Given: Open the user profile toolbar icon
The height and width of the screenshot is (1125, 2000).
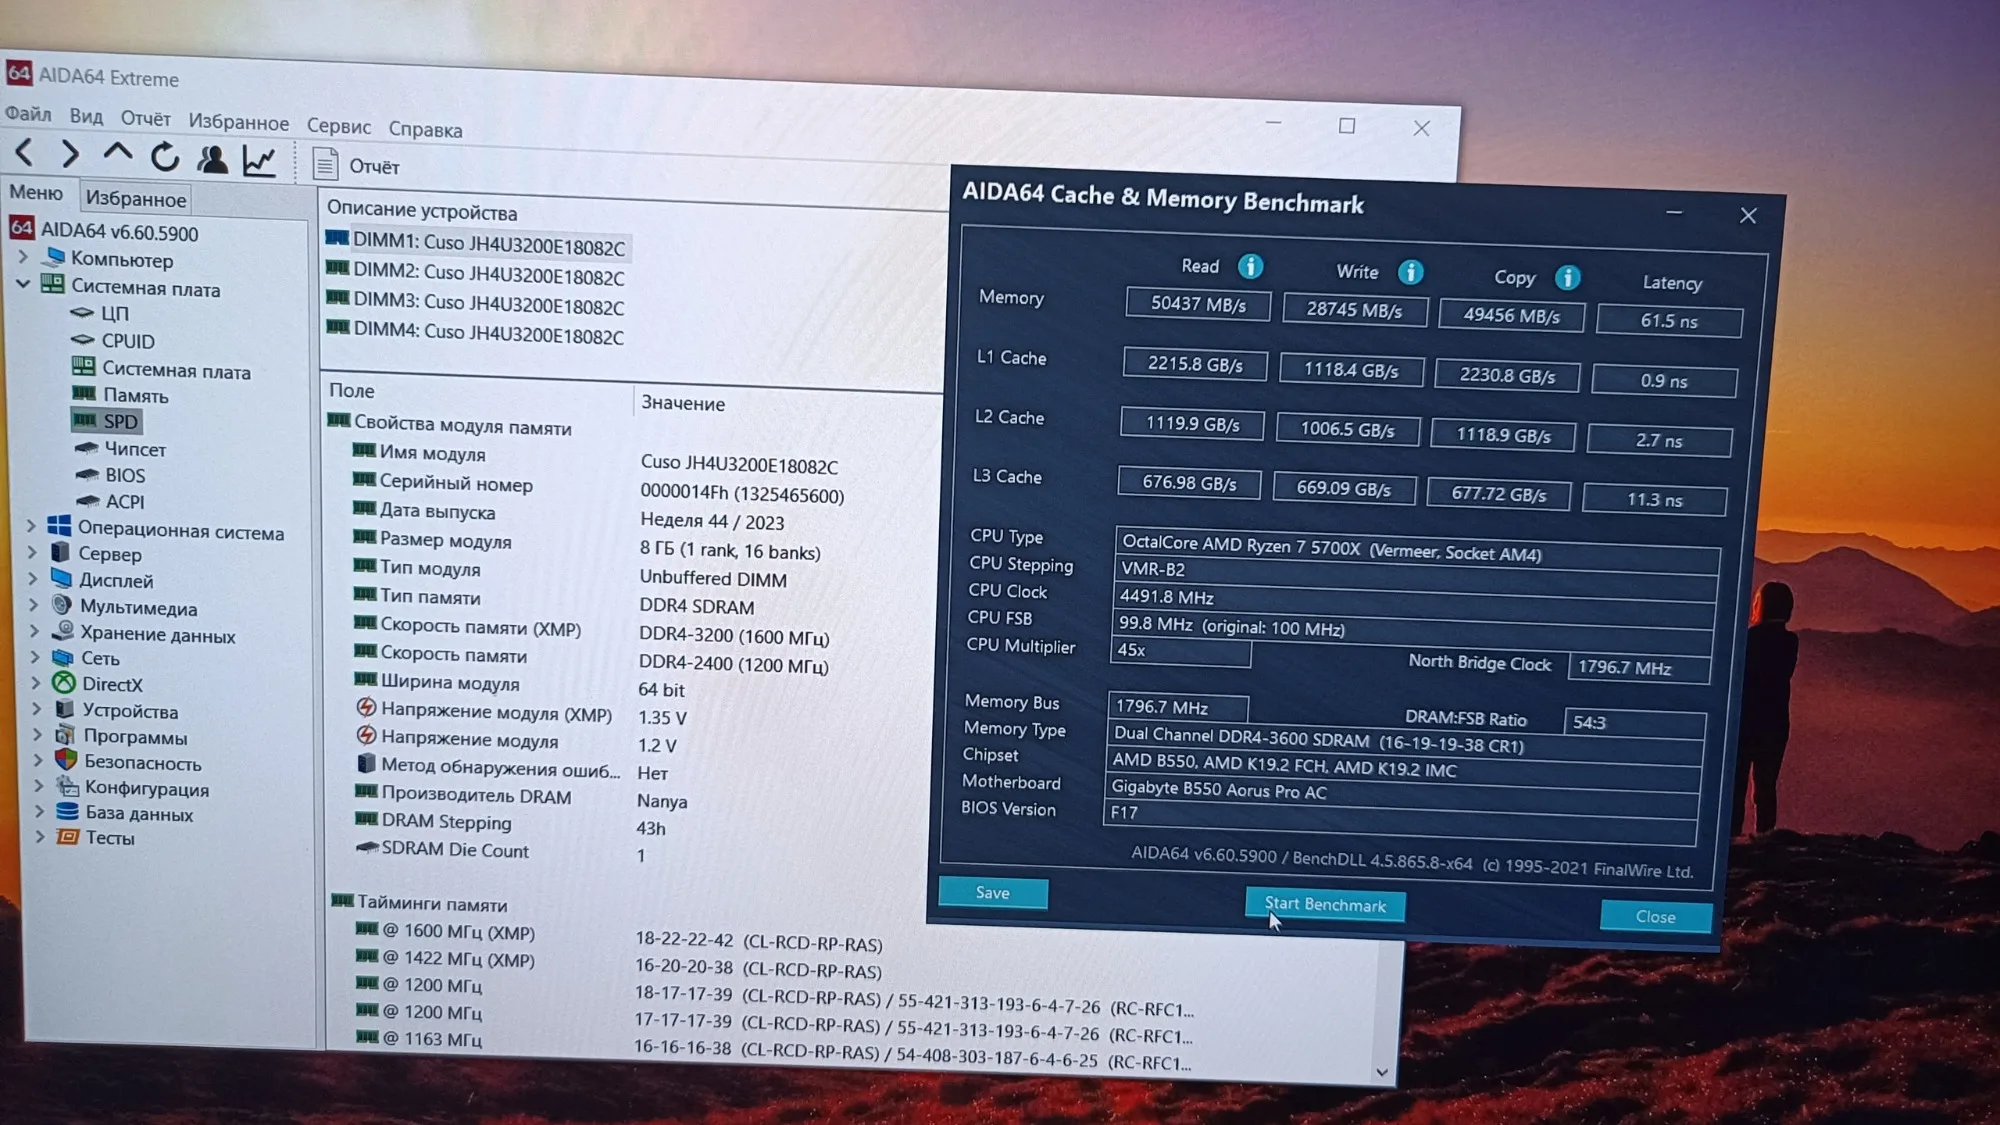Looking at the screenshot, I should tap(212, 159).
